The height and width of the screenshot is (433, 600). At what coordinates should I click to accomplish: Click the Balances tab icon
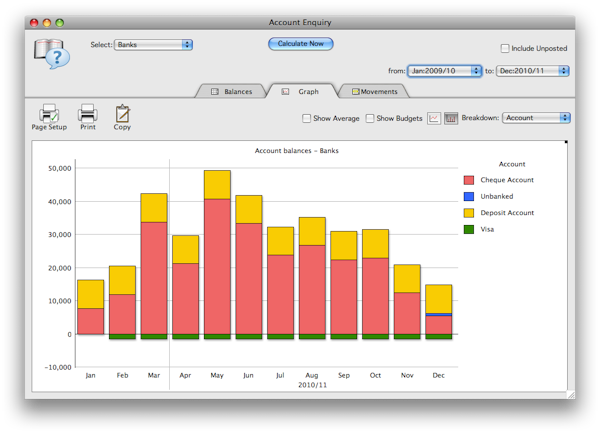(x=215, y=92)
